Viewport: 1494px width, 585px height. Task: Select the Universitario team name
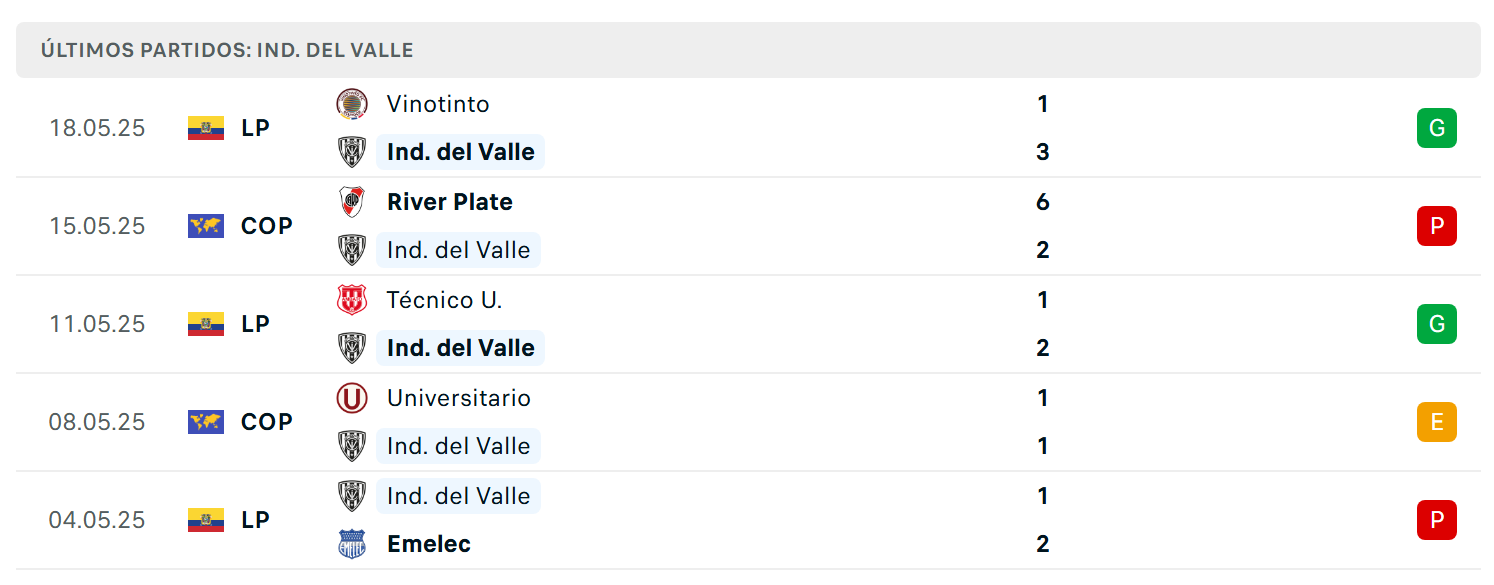pos(459,398)
